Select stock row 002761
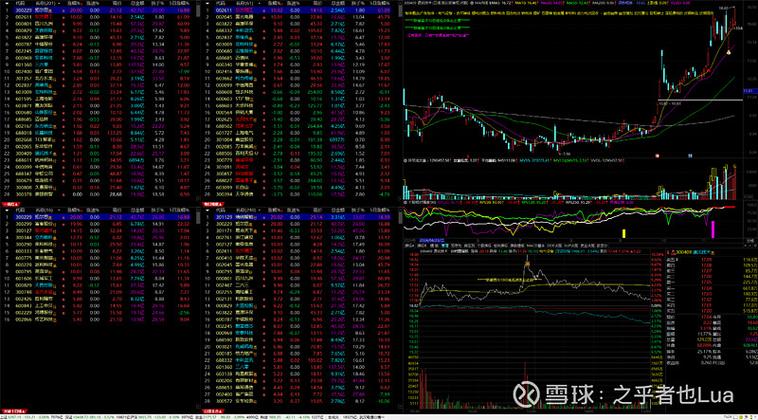758x420 pixels. [299, 237]
